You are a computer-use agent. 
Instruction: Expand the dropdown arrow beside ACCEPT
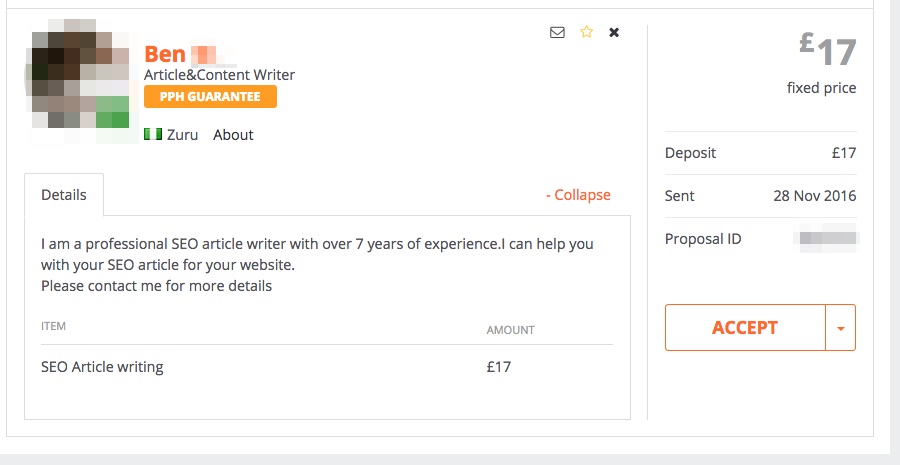click(841, 328)
